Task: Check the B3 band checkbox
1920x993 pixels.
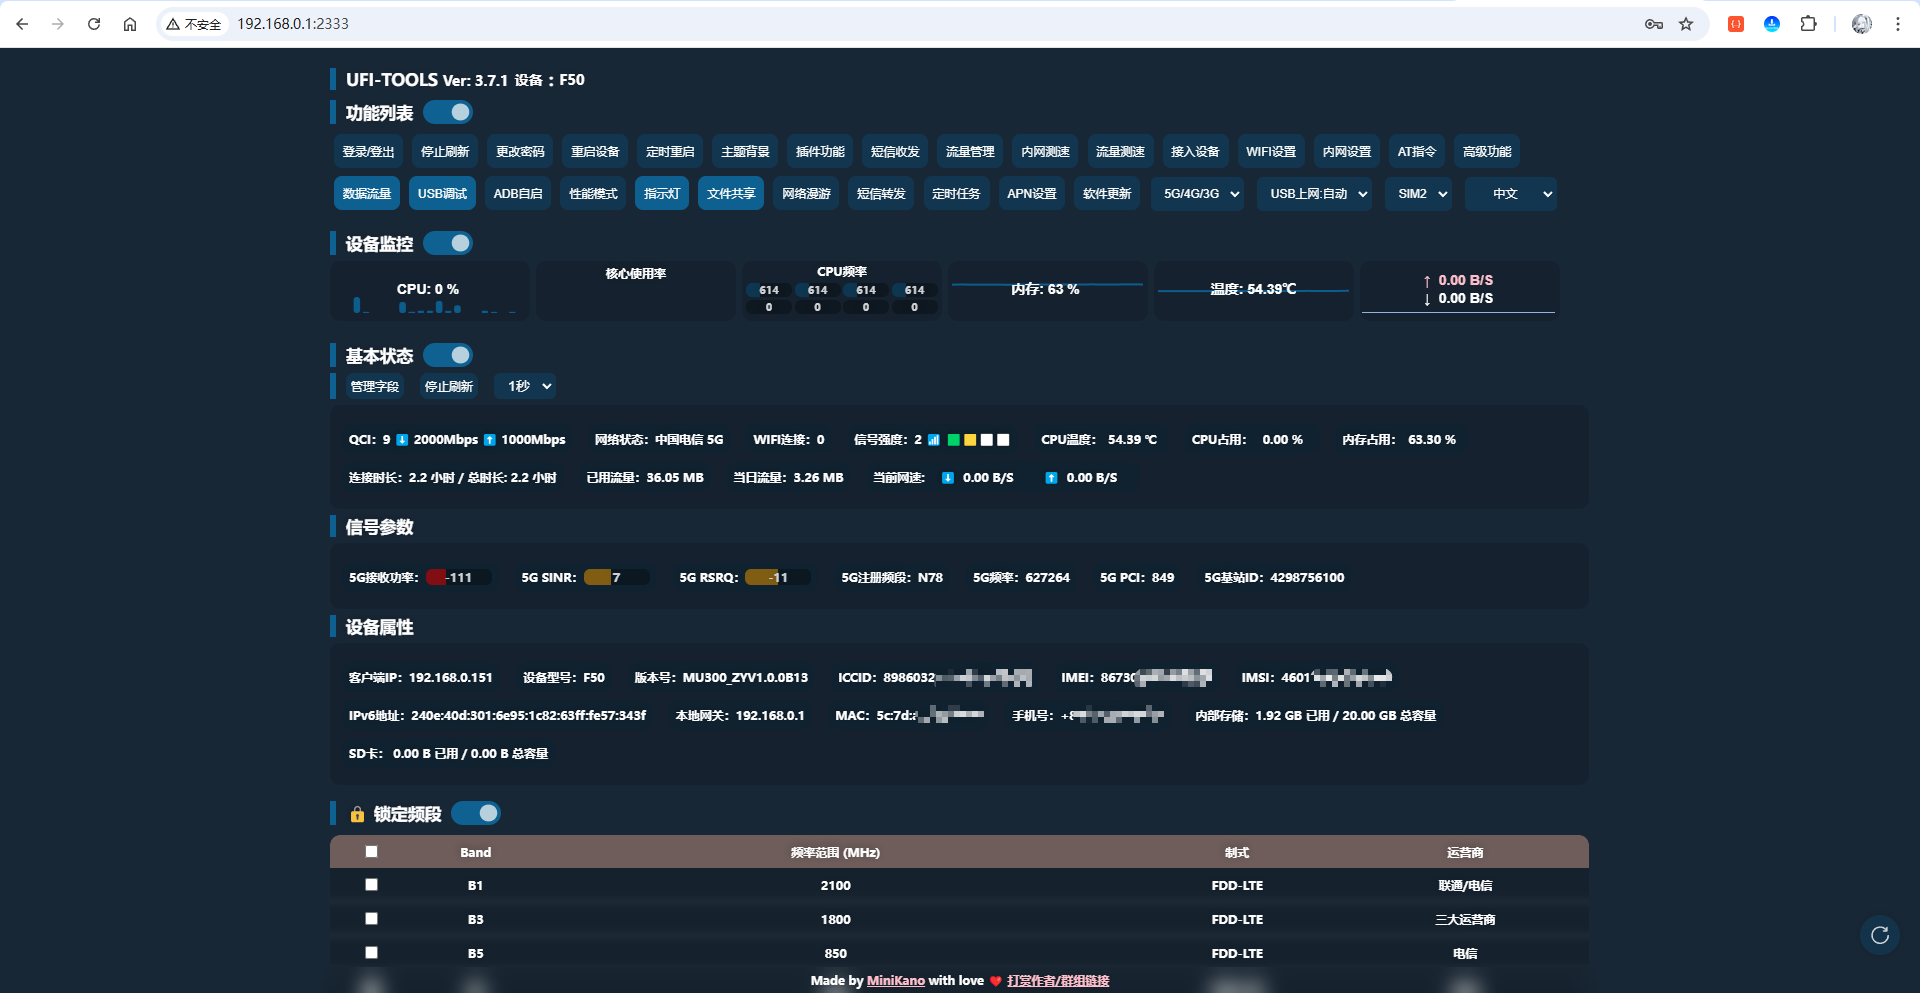Action: click(x=371, y=918)
